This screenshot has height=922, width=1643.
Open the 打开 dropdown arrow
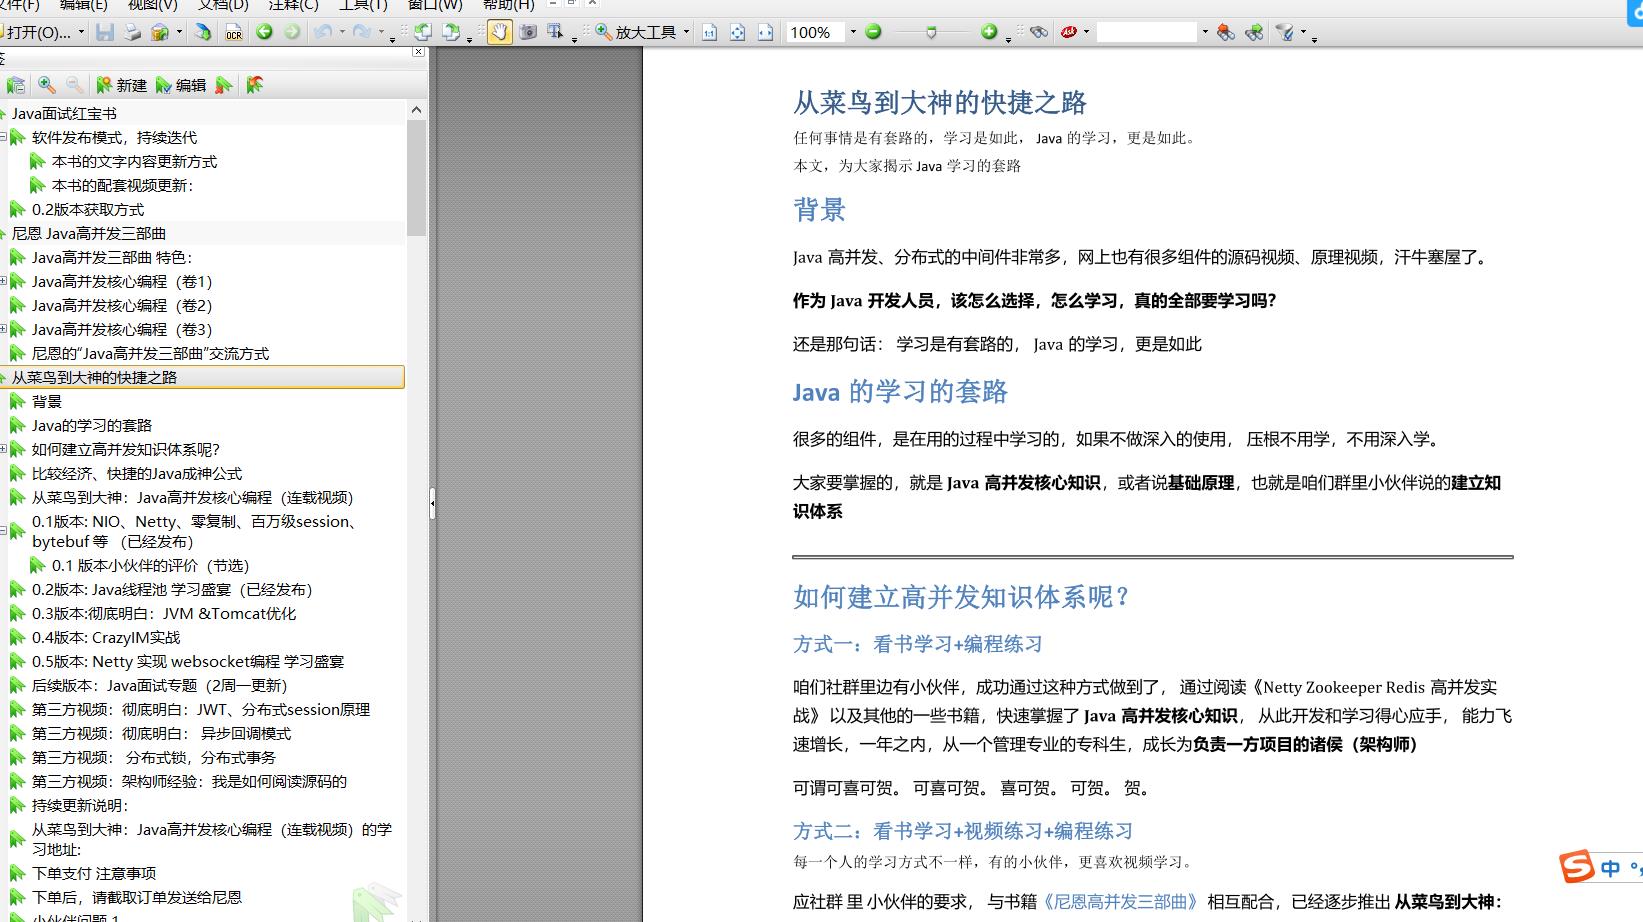point(80,32)
